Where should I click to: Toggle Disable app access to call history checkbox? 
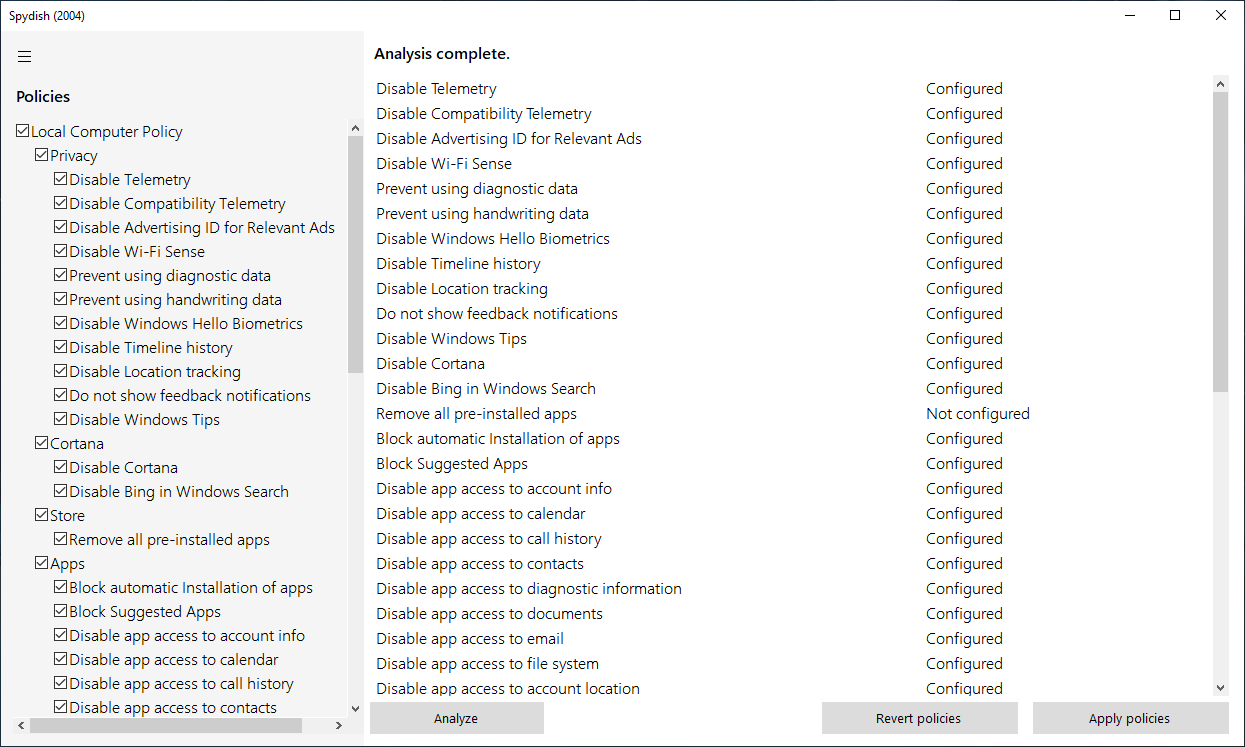tap(61, 683)
